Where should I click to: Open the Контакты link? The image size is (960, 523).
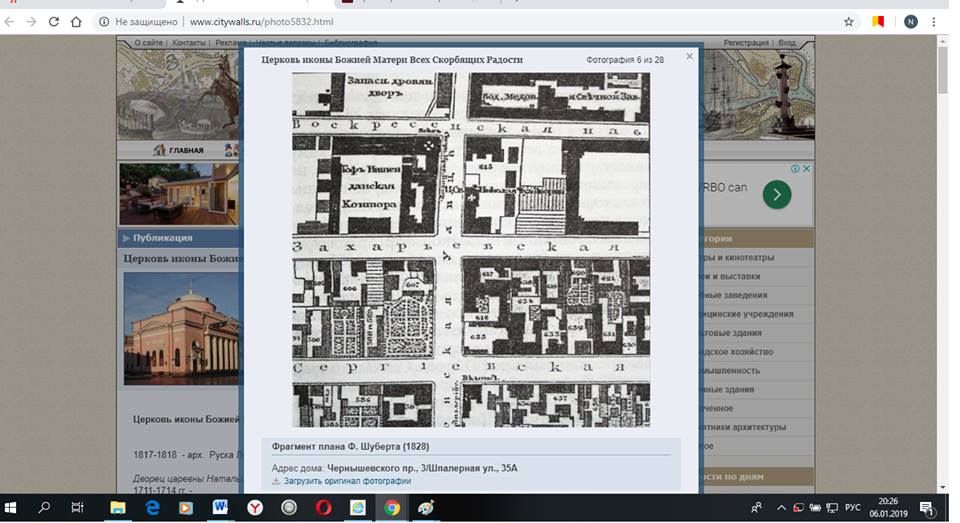point(189,43)
